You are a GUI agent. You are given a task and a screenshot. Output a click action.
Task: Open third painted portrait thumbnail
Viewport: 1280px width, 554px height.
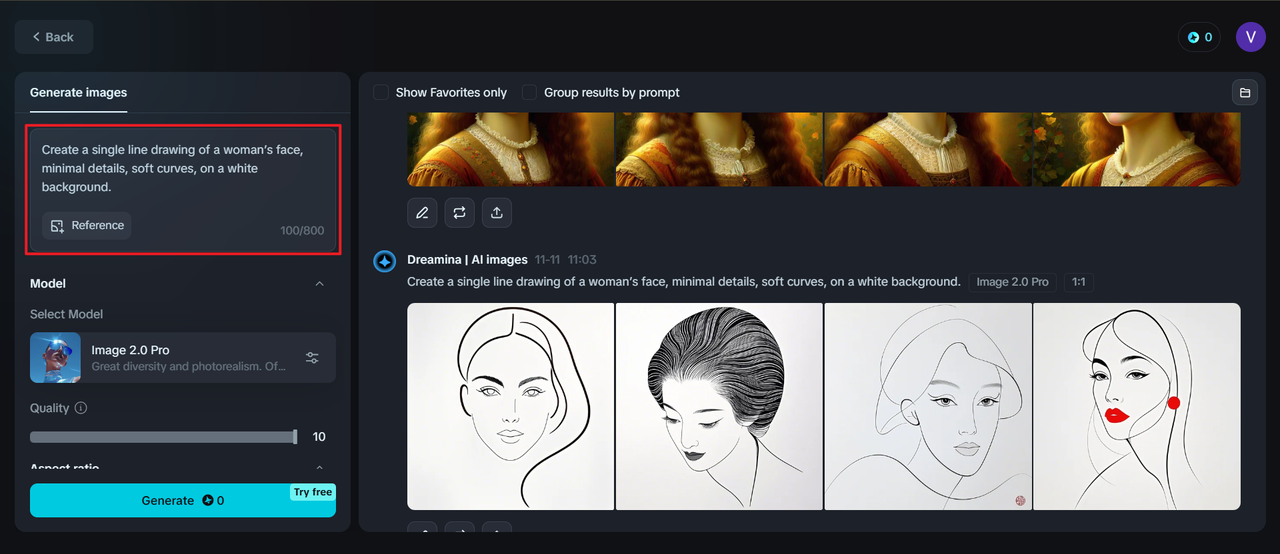[x=928, y=149]
